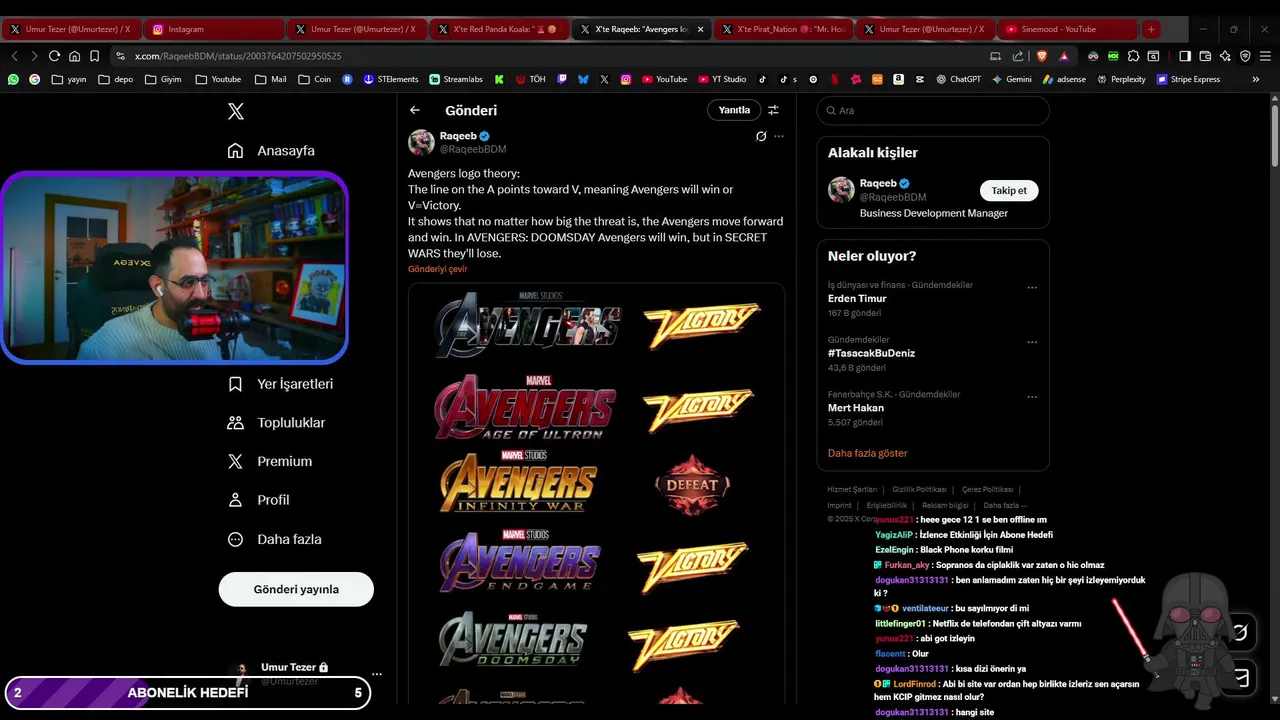Screen dimensions: 1280x720
Task: Open the Google bookmark icon
Action: (x=34, y=79)
